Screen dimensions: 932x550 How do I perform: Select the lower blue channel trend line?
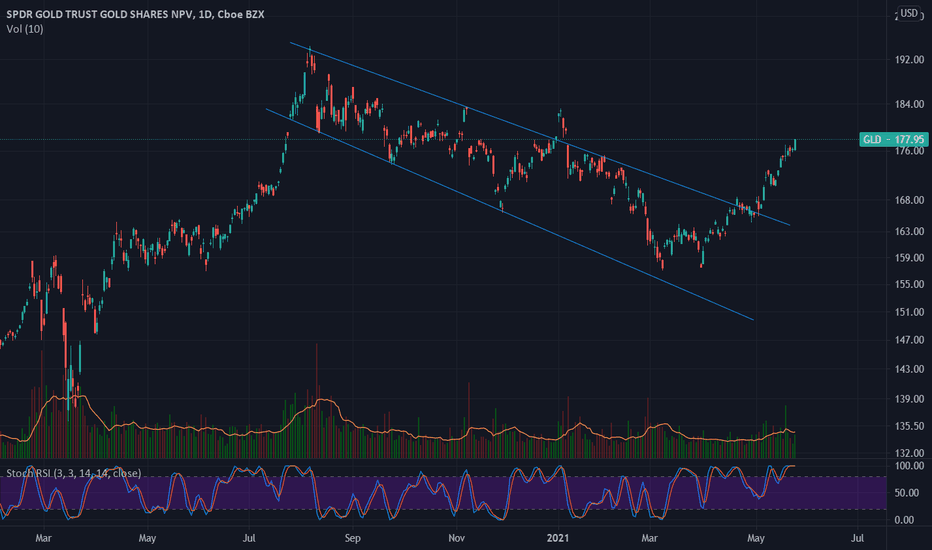tap(509, 215)
